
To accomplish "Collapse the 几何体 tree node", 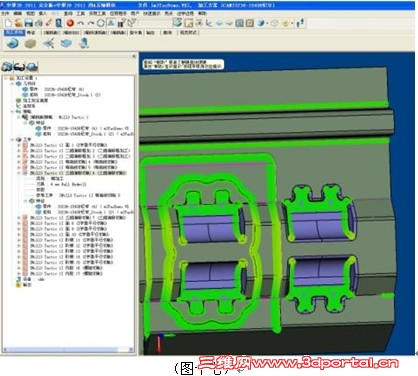I will [12, 83].
